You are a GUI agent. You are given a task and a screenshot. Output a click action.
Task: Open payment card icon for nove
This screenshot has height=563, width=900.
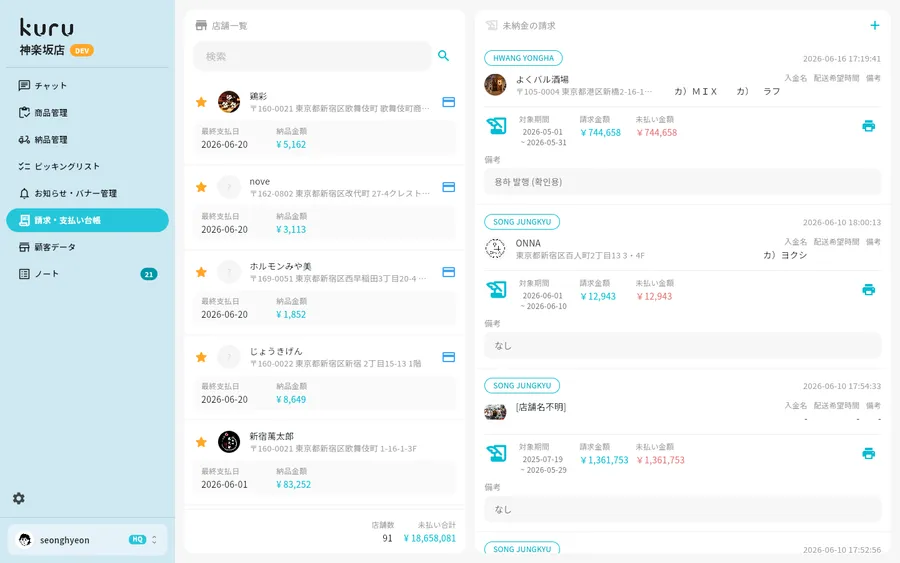(x=449, y=187)
